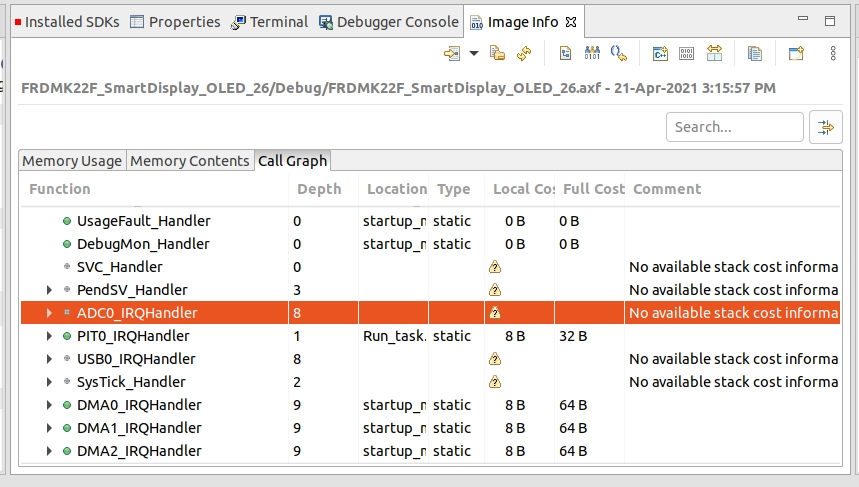Image resolution: width=859 pixels, height=487 pixels.
Task: Click the C++ icon in the toolbar
Action: 660,53
